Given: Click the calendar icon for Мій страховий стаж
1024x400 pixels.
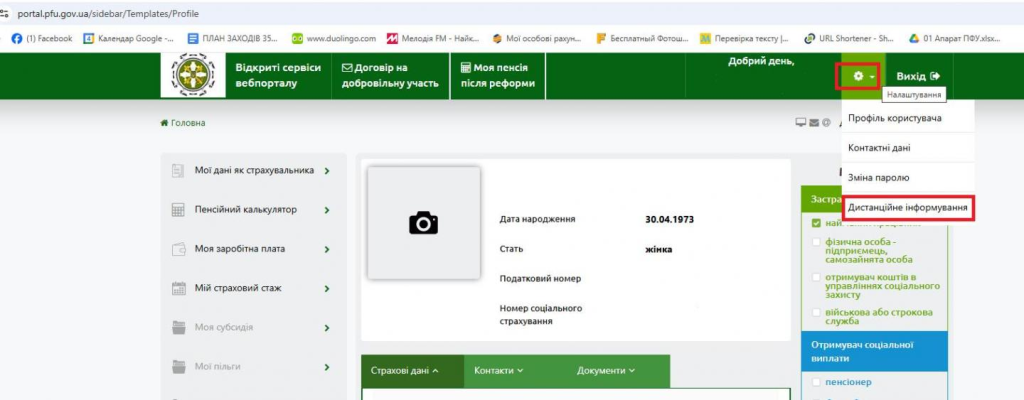Looking at the screenshot, I should point(178,288).
